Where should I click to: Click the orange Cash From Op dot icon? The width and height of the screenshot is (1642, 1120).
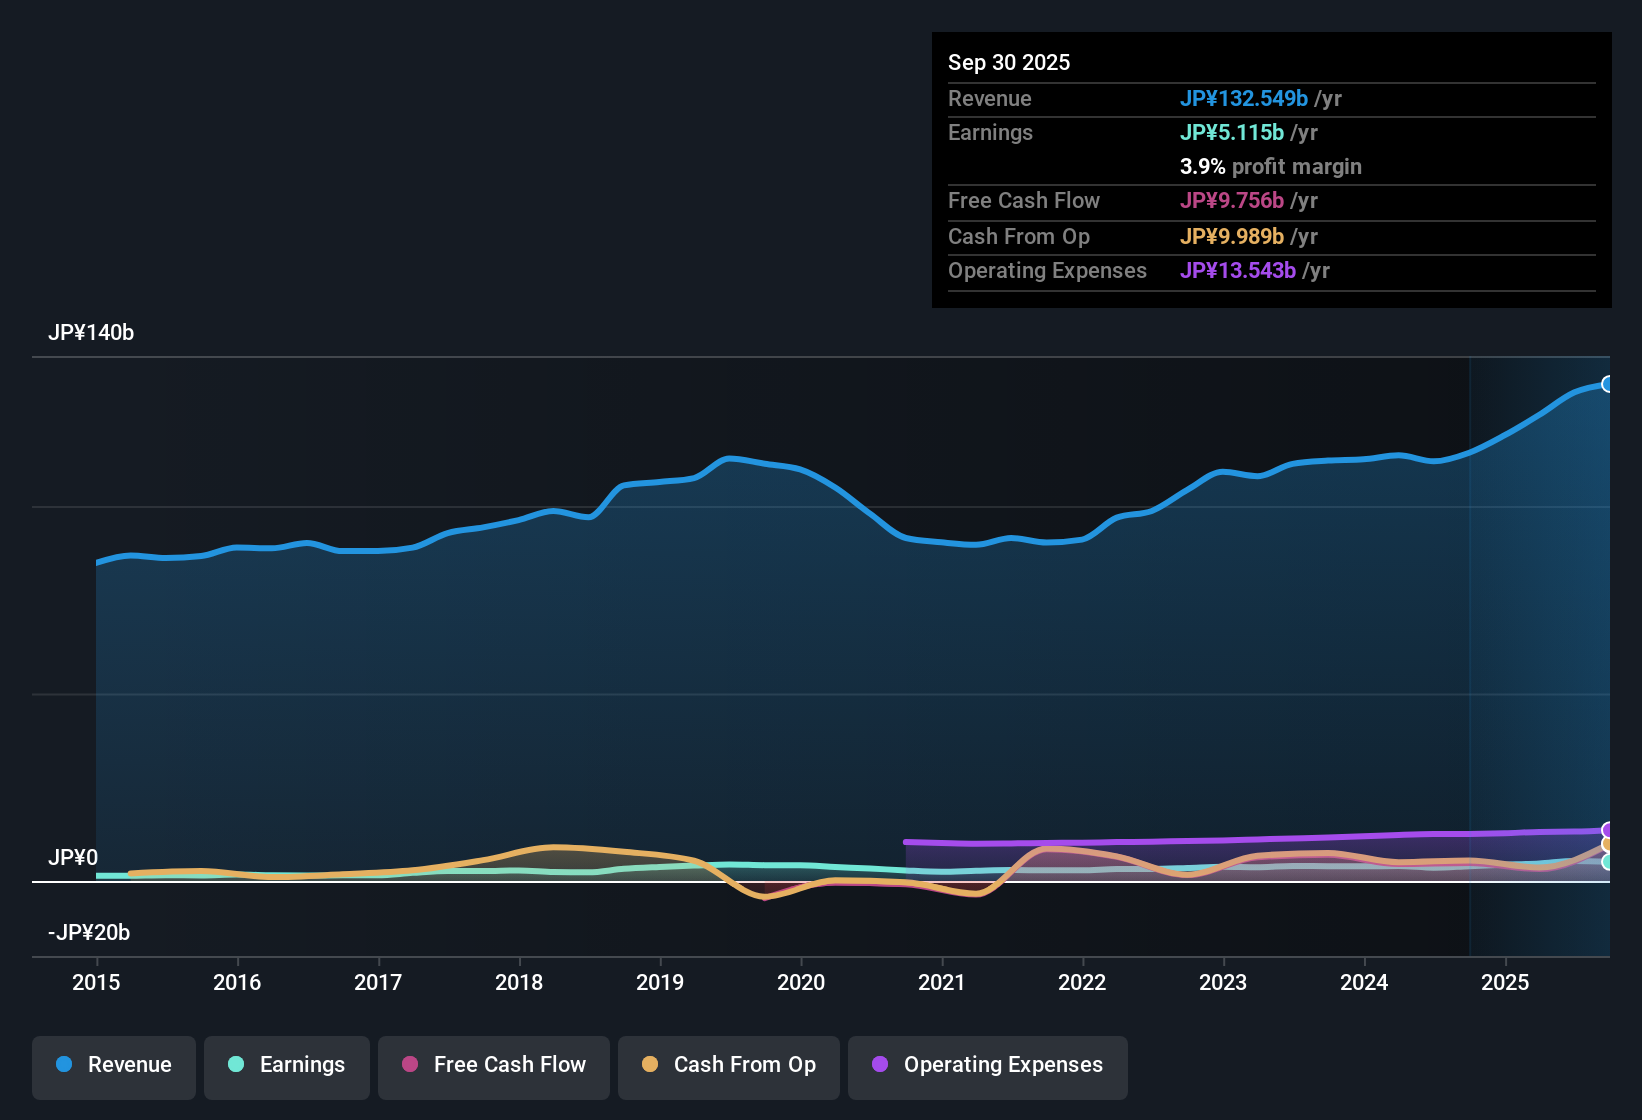coord(649,1065)
